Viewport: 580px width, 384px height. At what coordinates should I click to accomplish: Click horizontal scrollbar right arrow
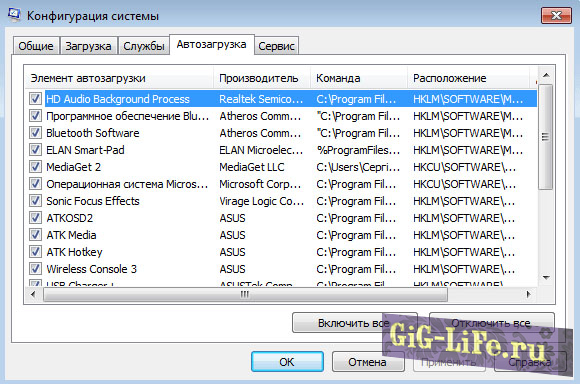pyautogui.click(x=528, y=294)
